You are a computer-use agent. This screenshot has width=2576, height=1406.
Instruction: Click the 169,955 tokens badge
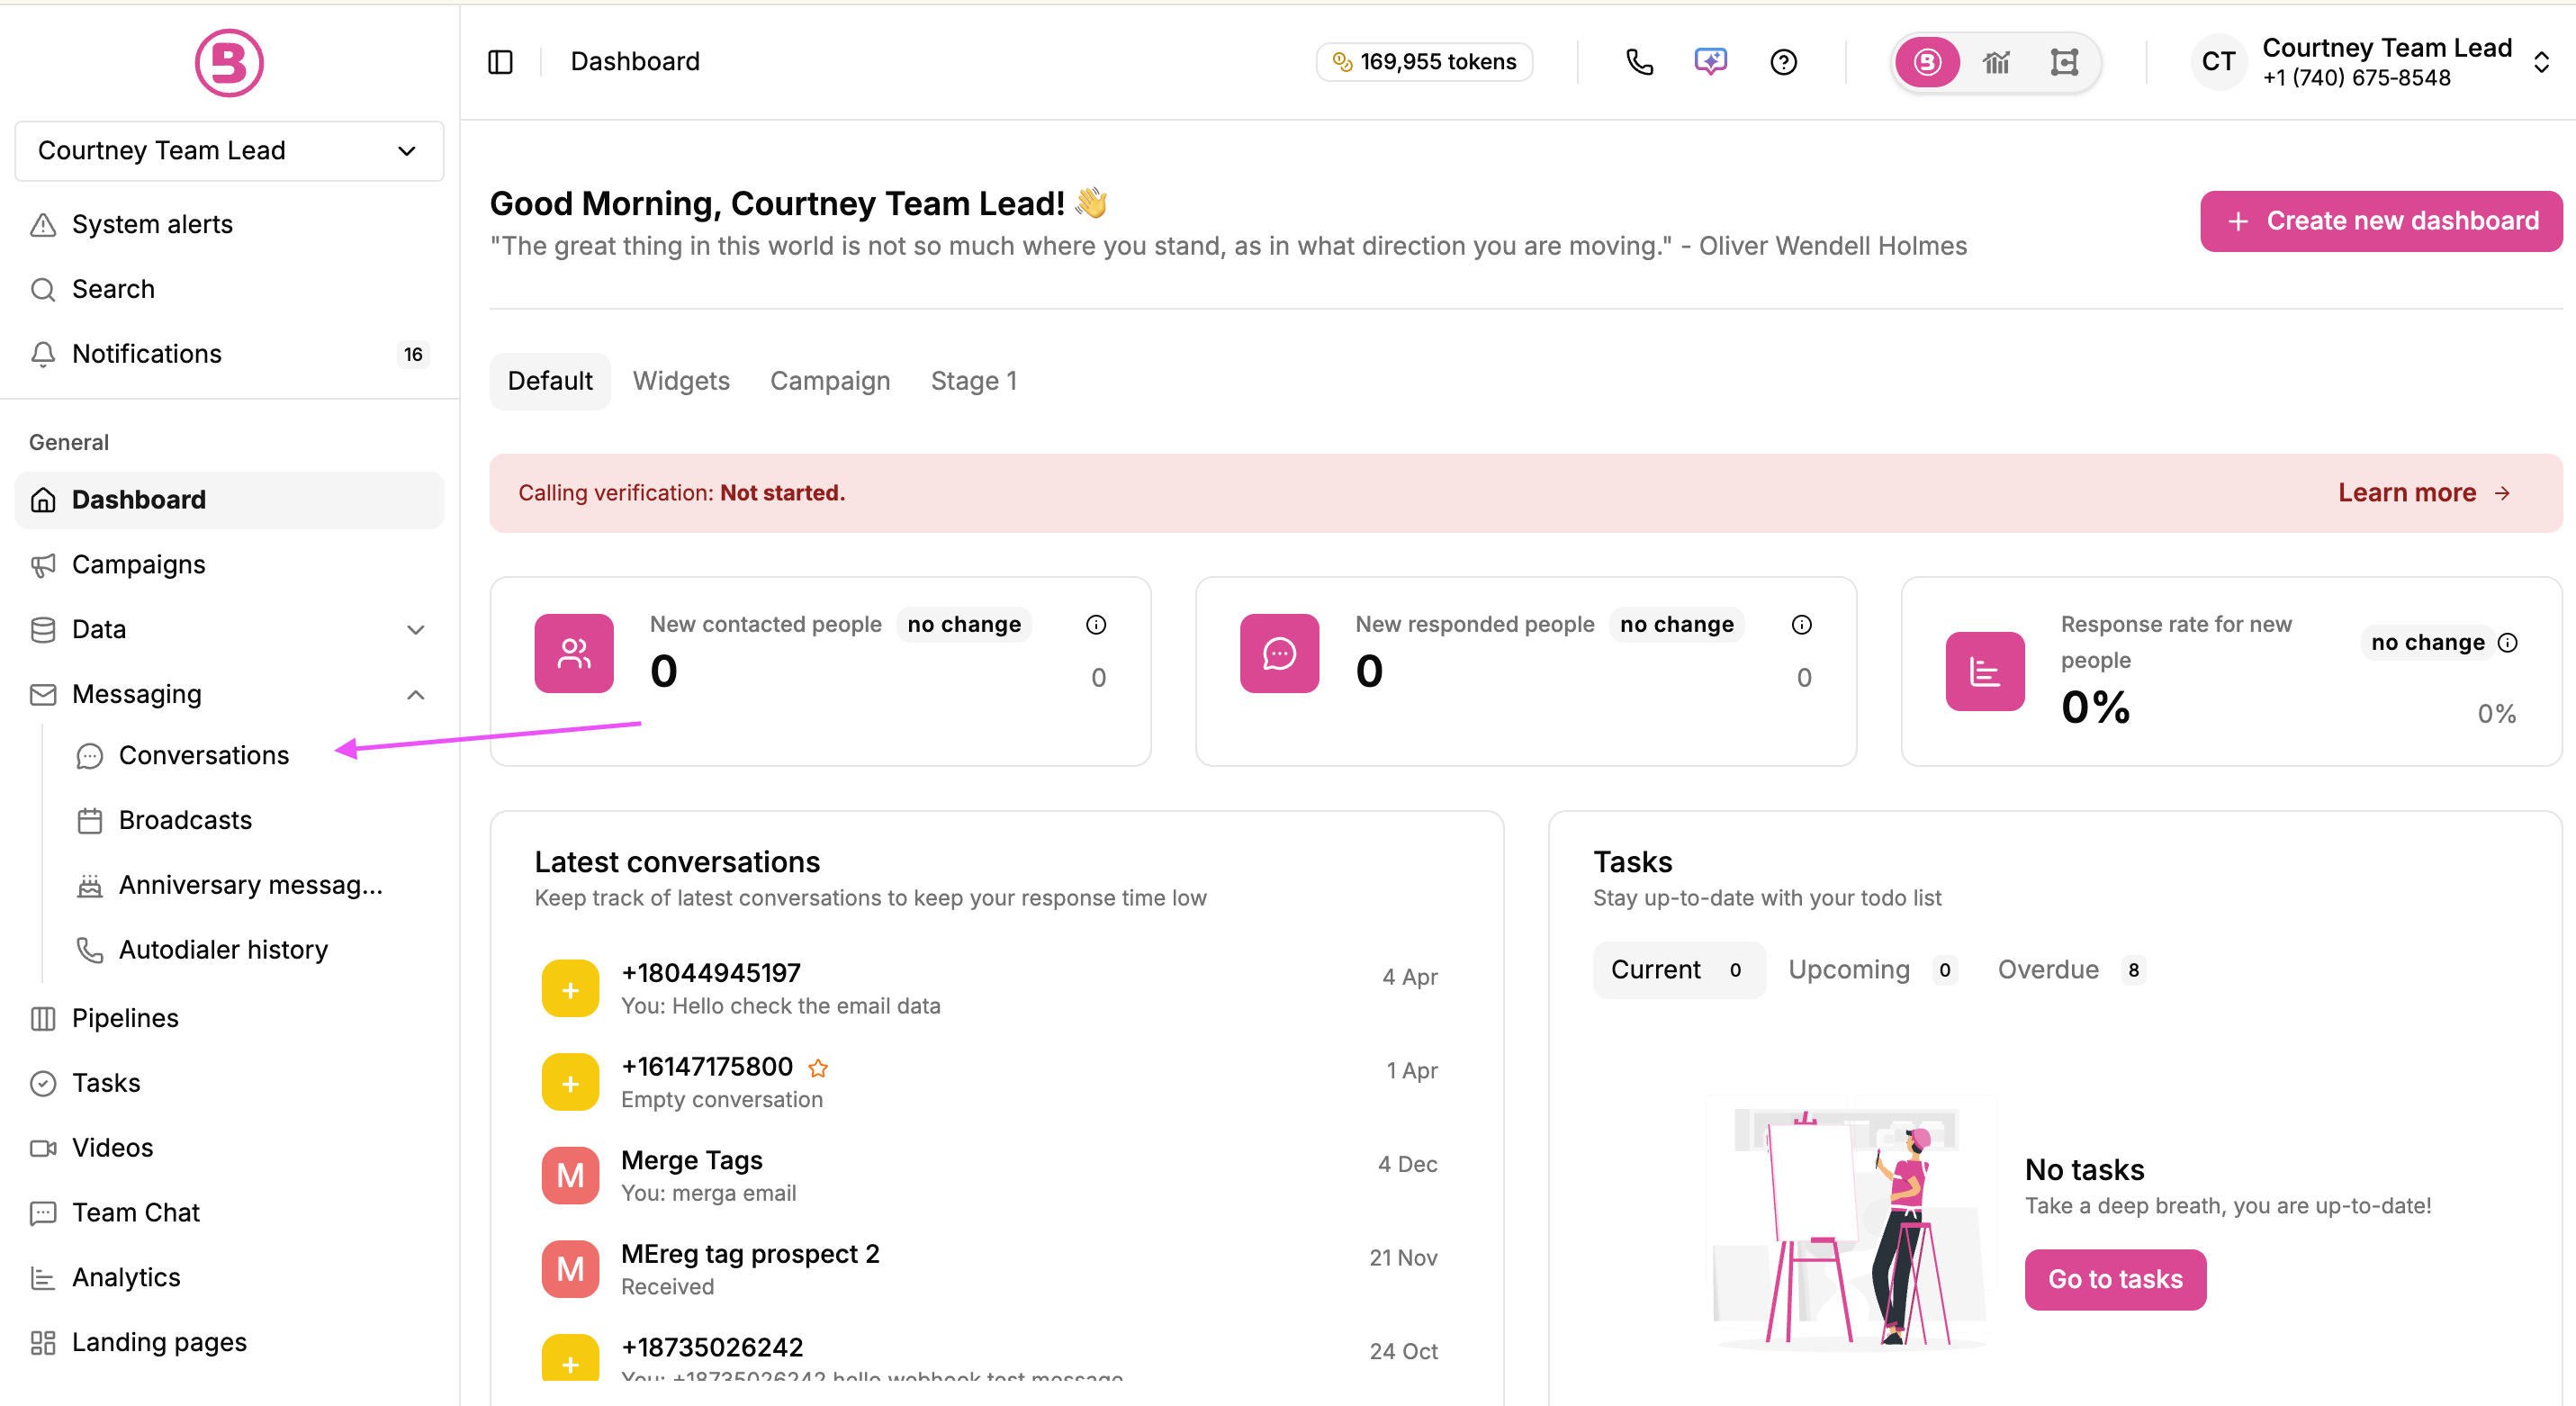tap(1424, 62)
